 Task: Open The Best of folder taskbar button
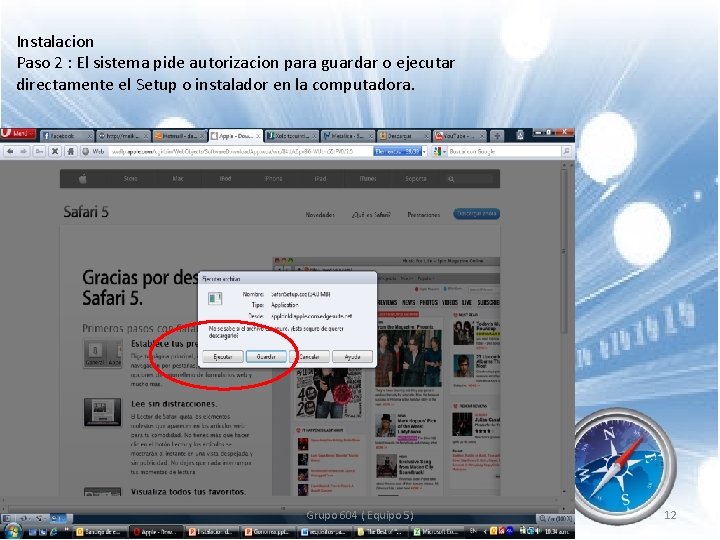point(382,532)
